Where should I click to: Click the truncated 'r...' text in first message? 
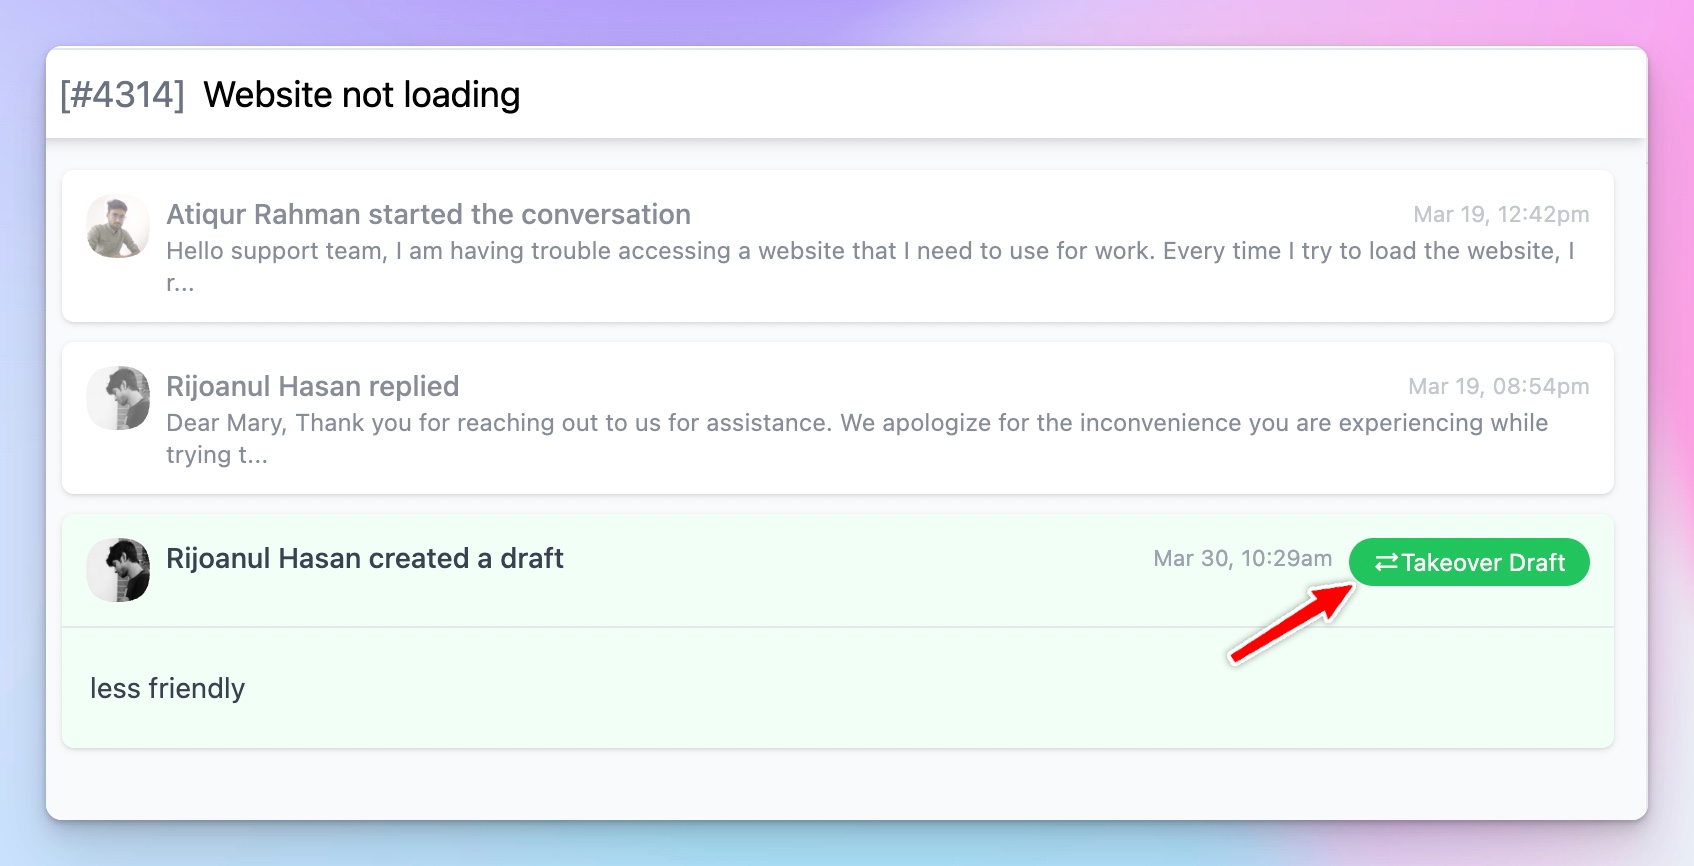[x=180, y=283]
